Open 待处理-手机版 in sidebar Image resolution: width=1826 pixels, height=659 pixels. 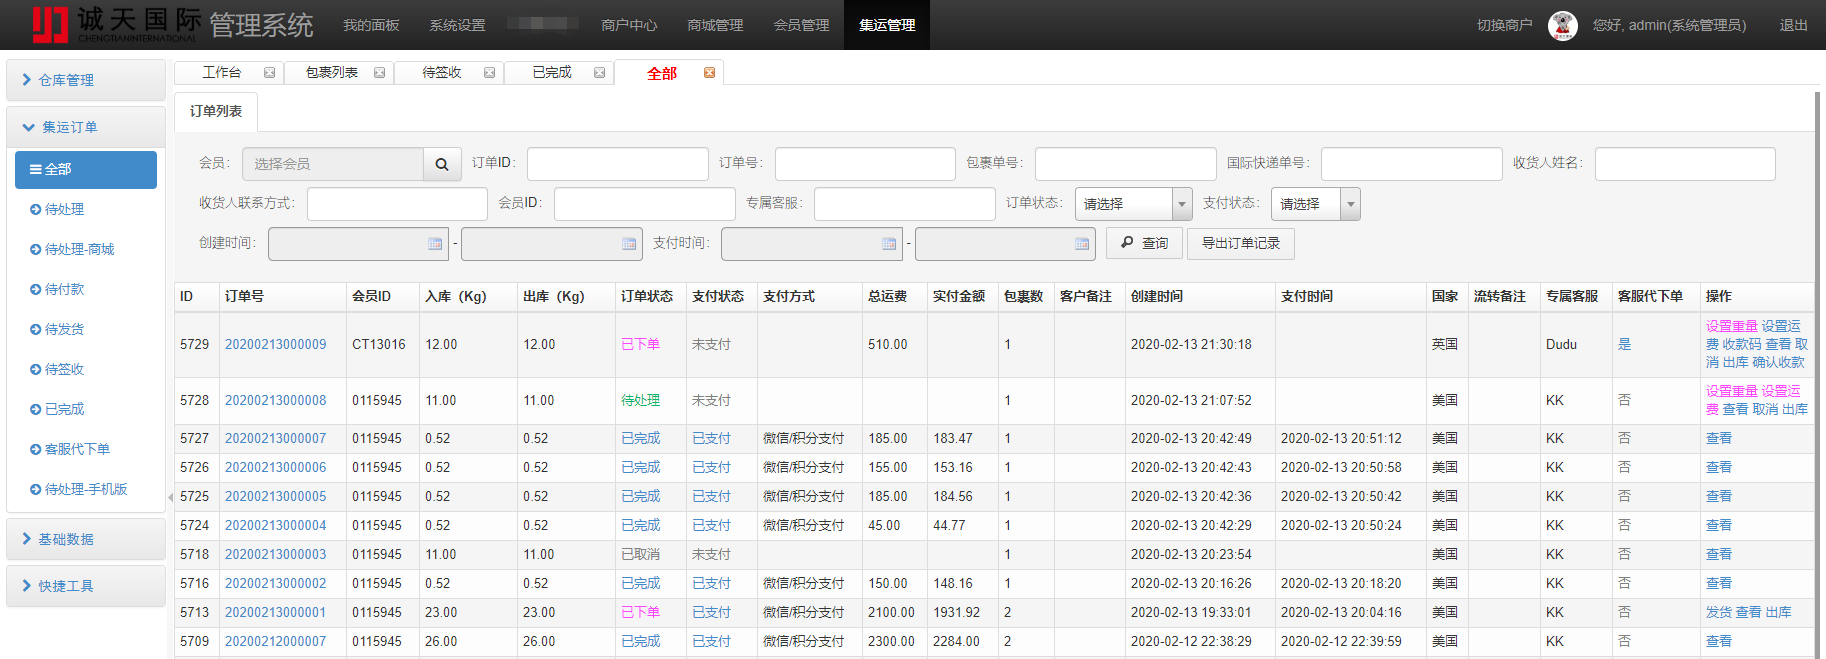(86, 489)
